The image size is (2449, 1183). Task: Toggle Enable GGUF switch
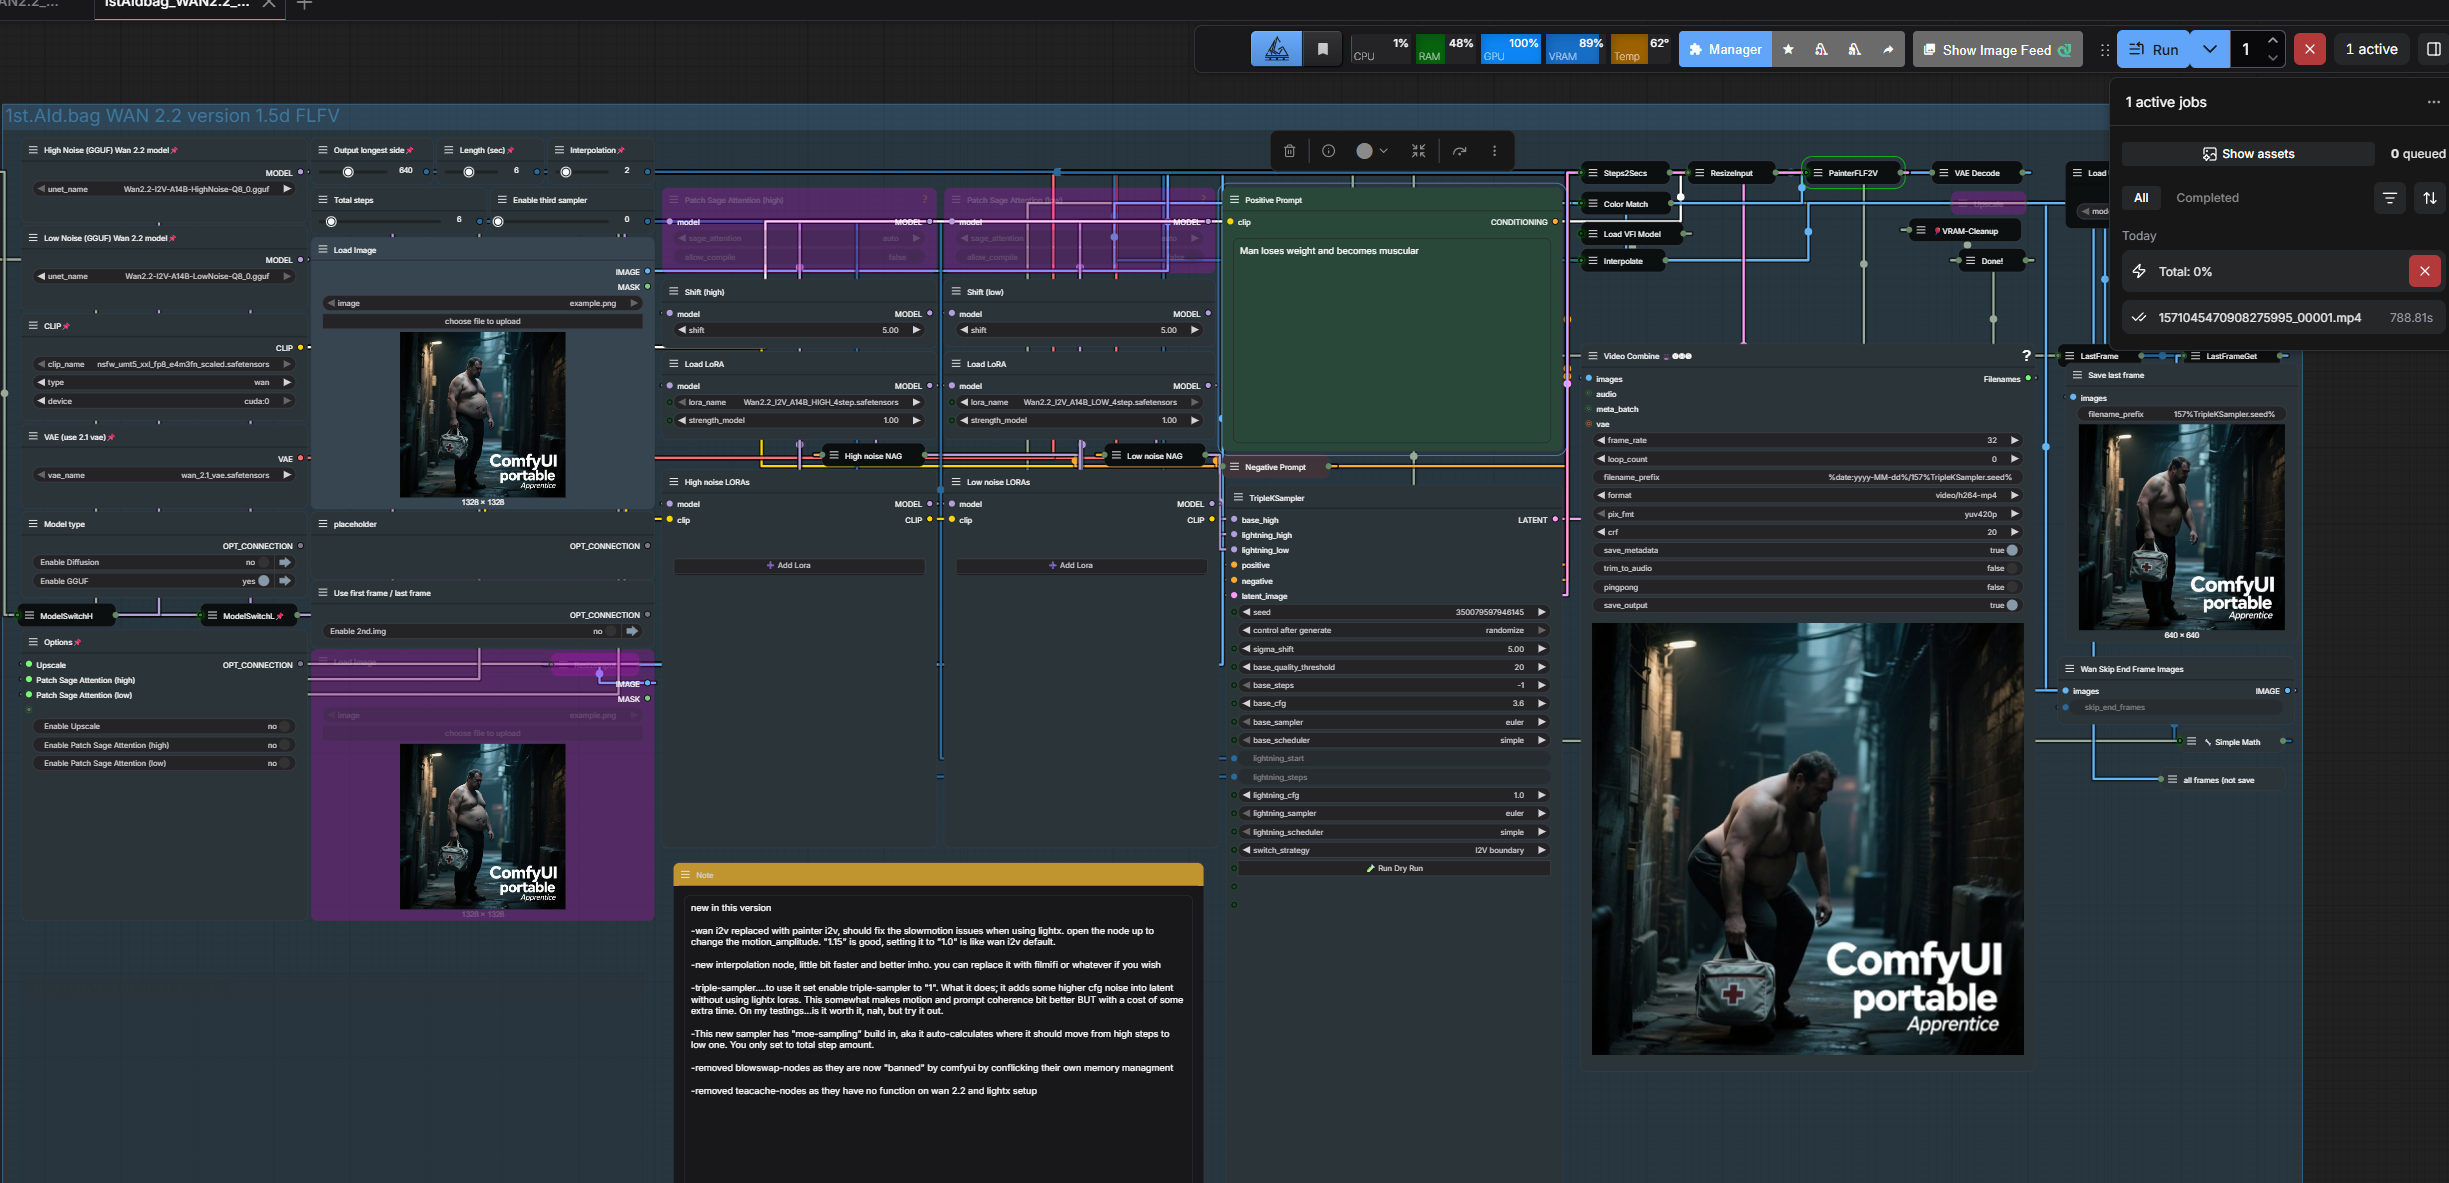tap(263, 581)
